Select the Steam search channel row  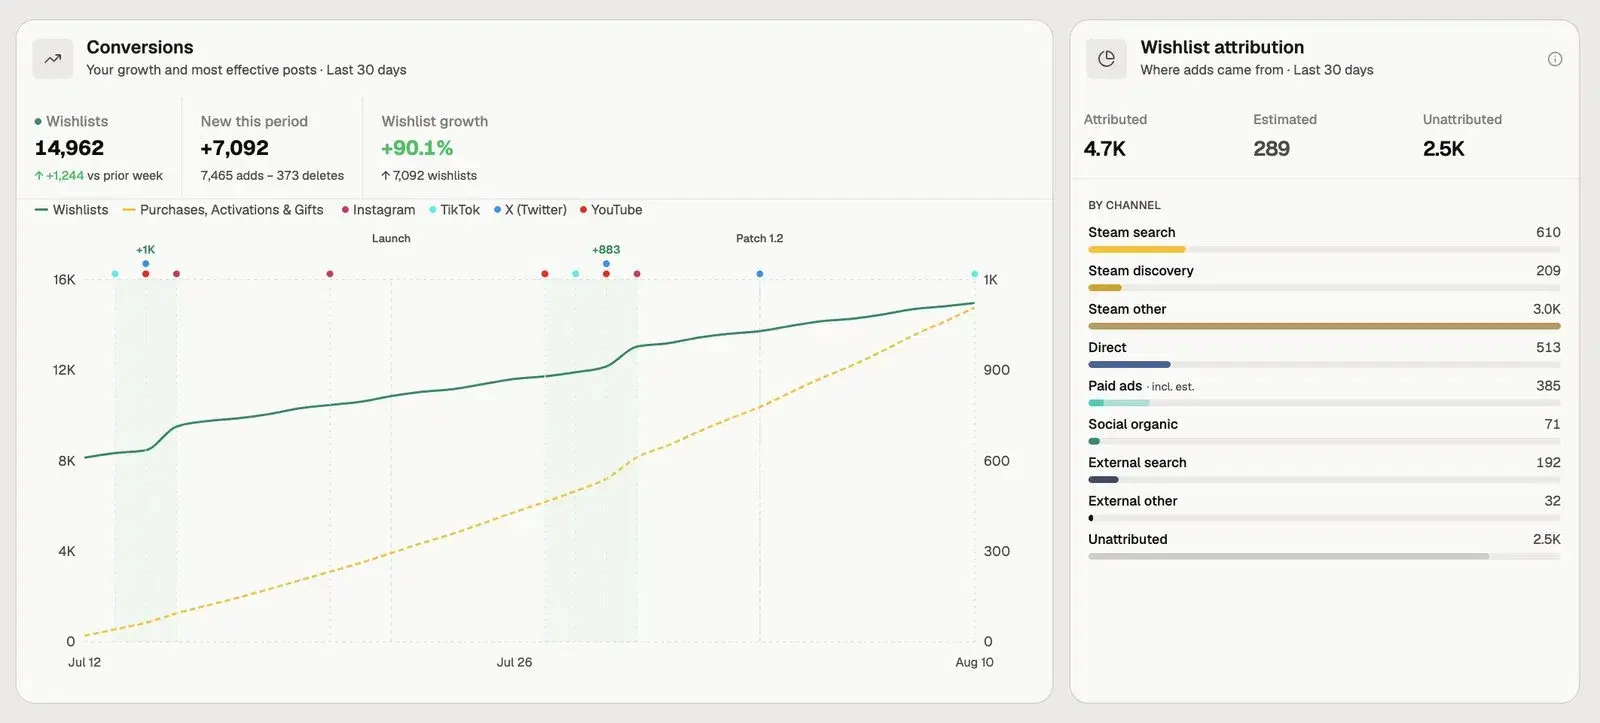pyautogui.click(x=1324, y=241)
